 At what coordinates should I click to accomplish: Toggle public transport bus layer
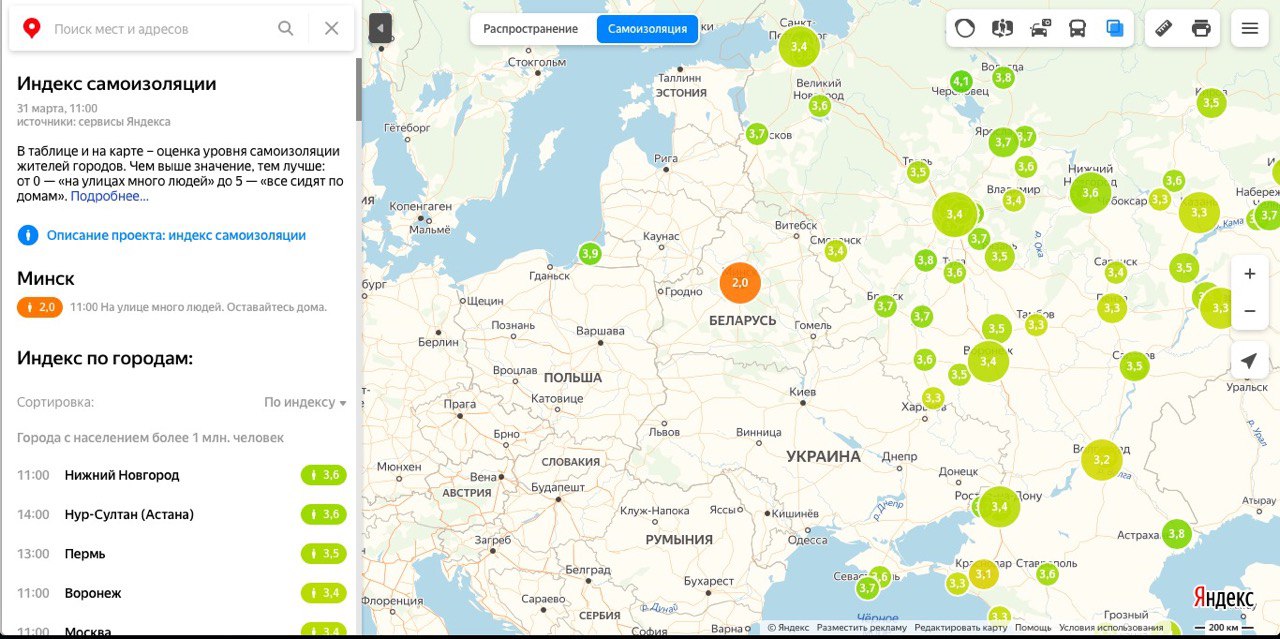[x=1077, y=28]
